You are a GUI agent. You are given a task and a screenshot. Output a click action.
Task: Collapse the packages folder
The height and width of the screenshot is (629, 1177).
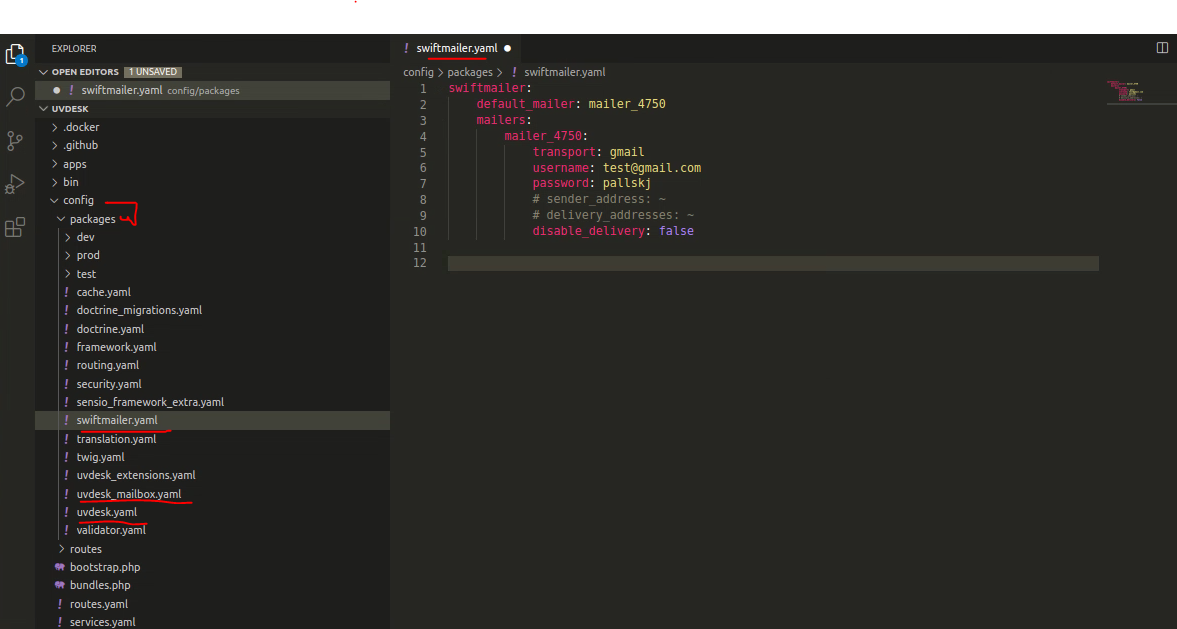coord(61,219)
